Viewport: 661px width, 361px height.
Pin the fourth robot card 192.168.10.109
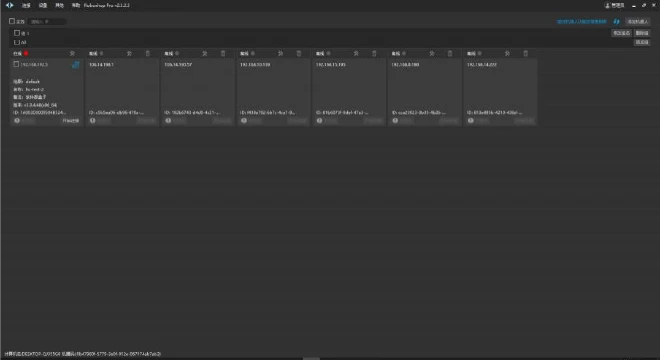coord(280,54)
